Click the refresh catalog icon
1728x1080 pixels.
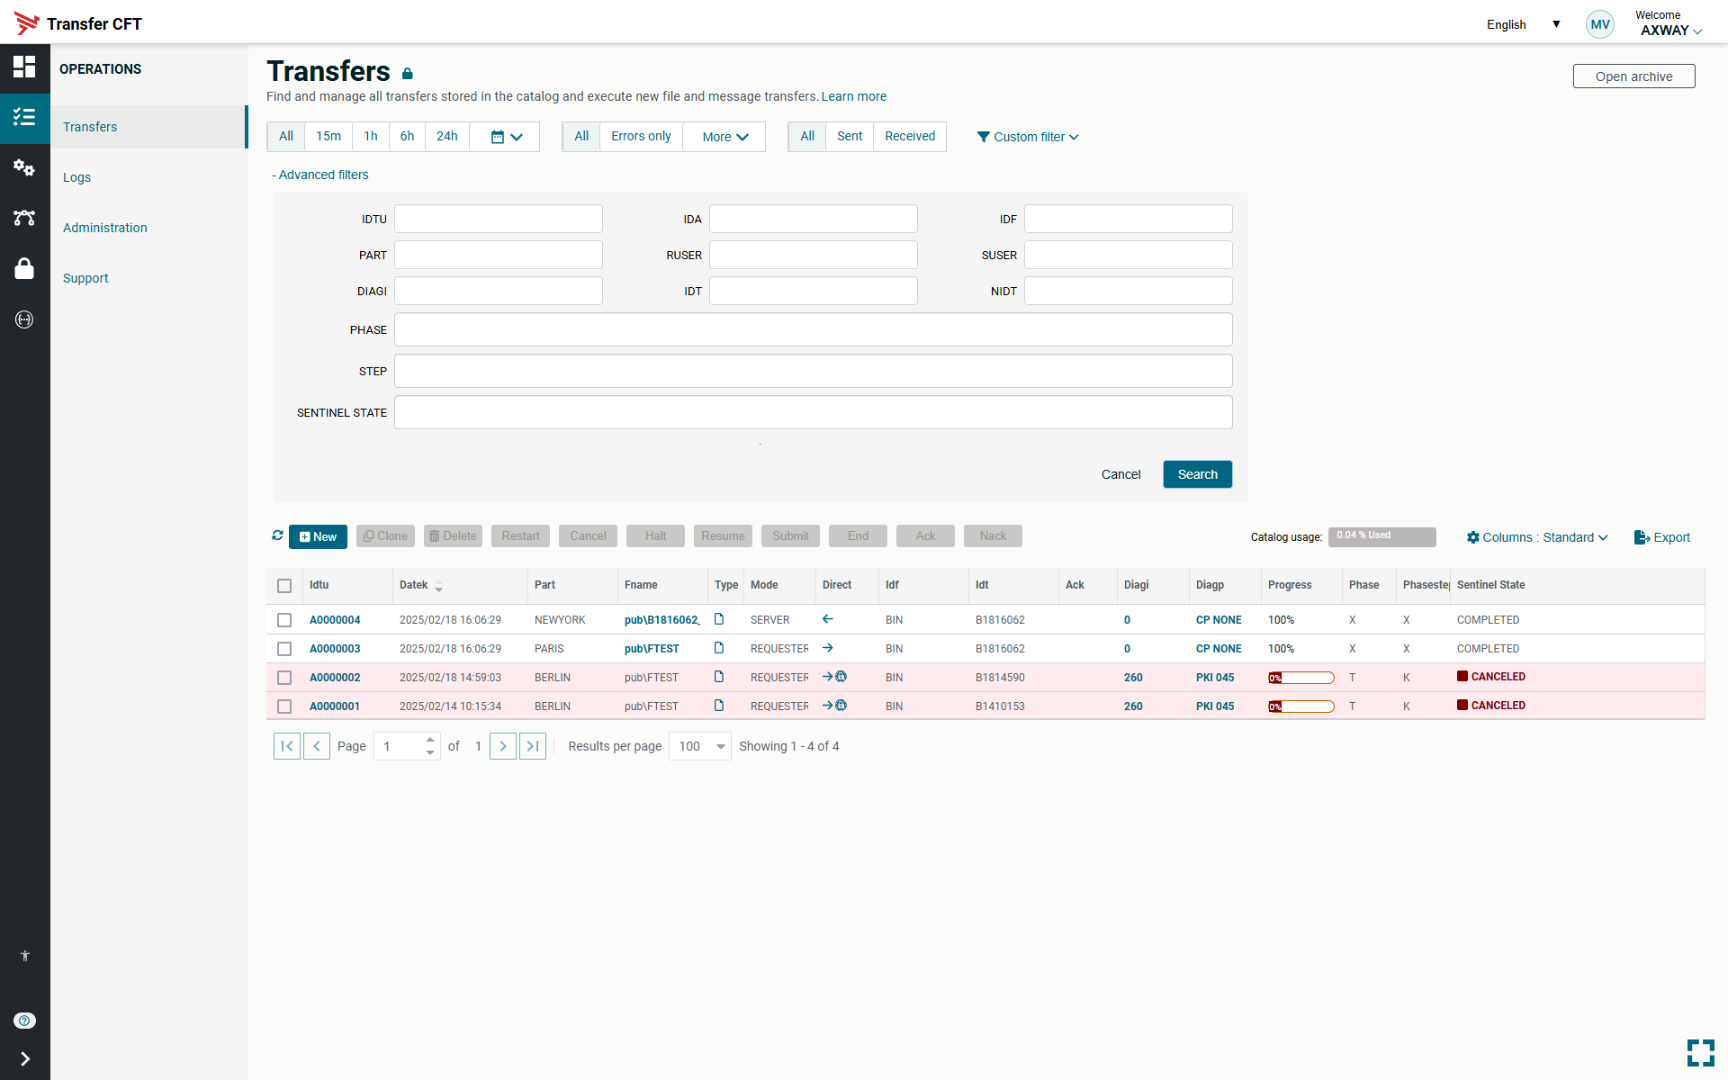coord(277,536)
